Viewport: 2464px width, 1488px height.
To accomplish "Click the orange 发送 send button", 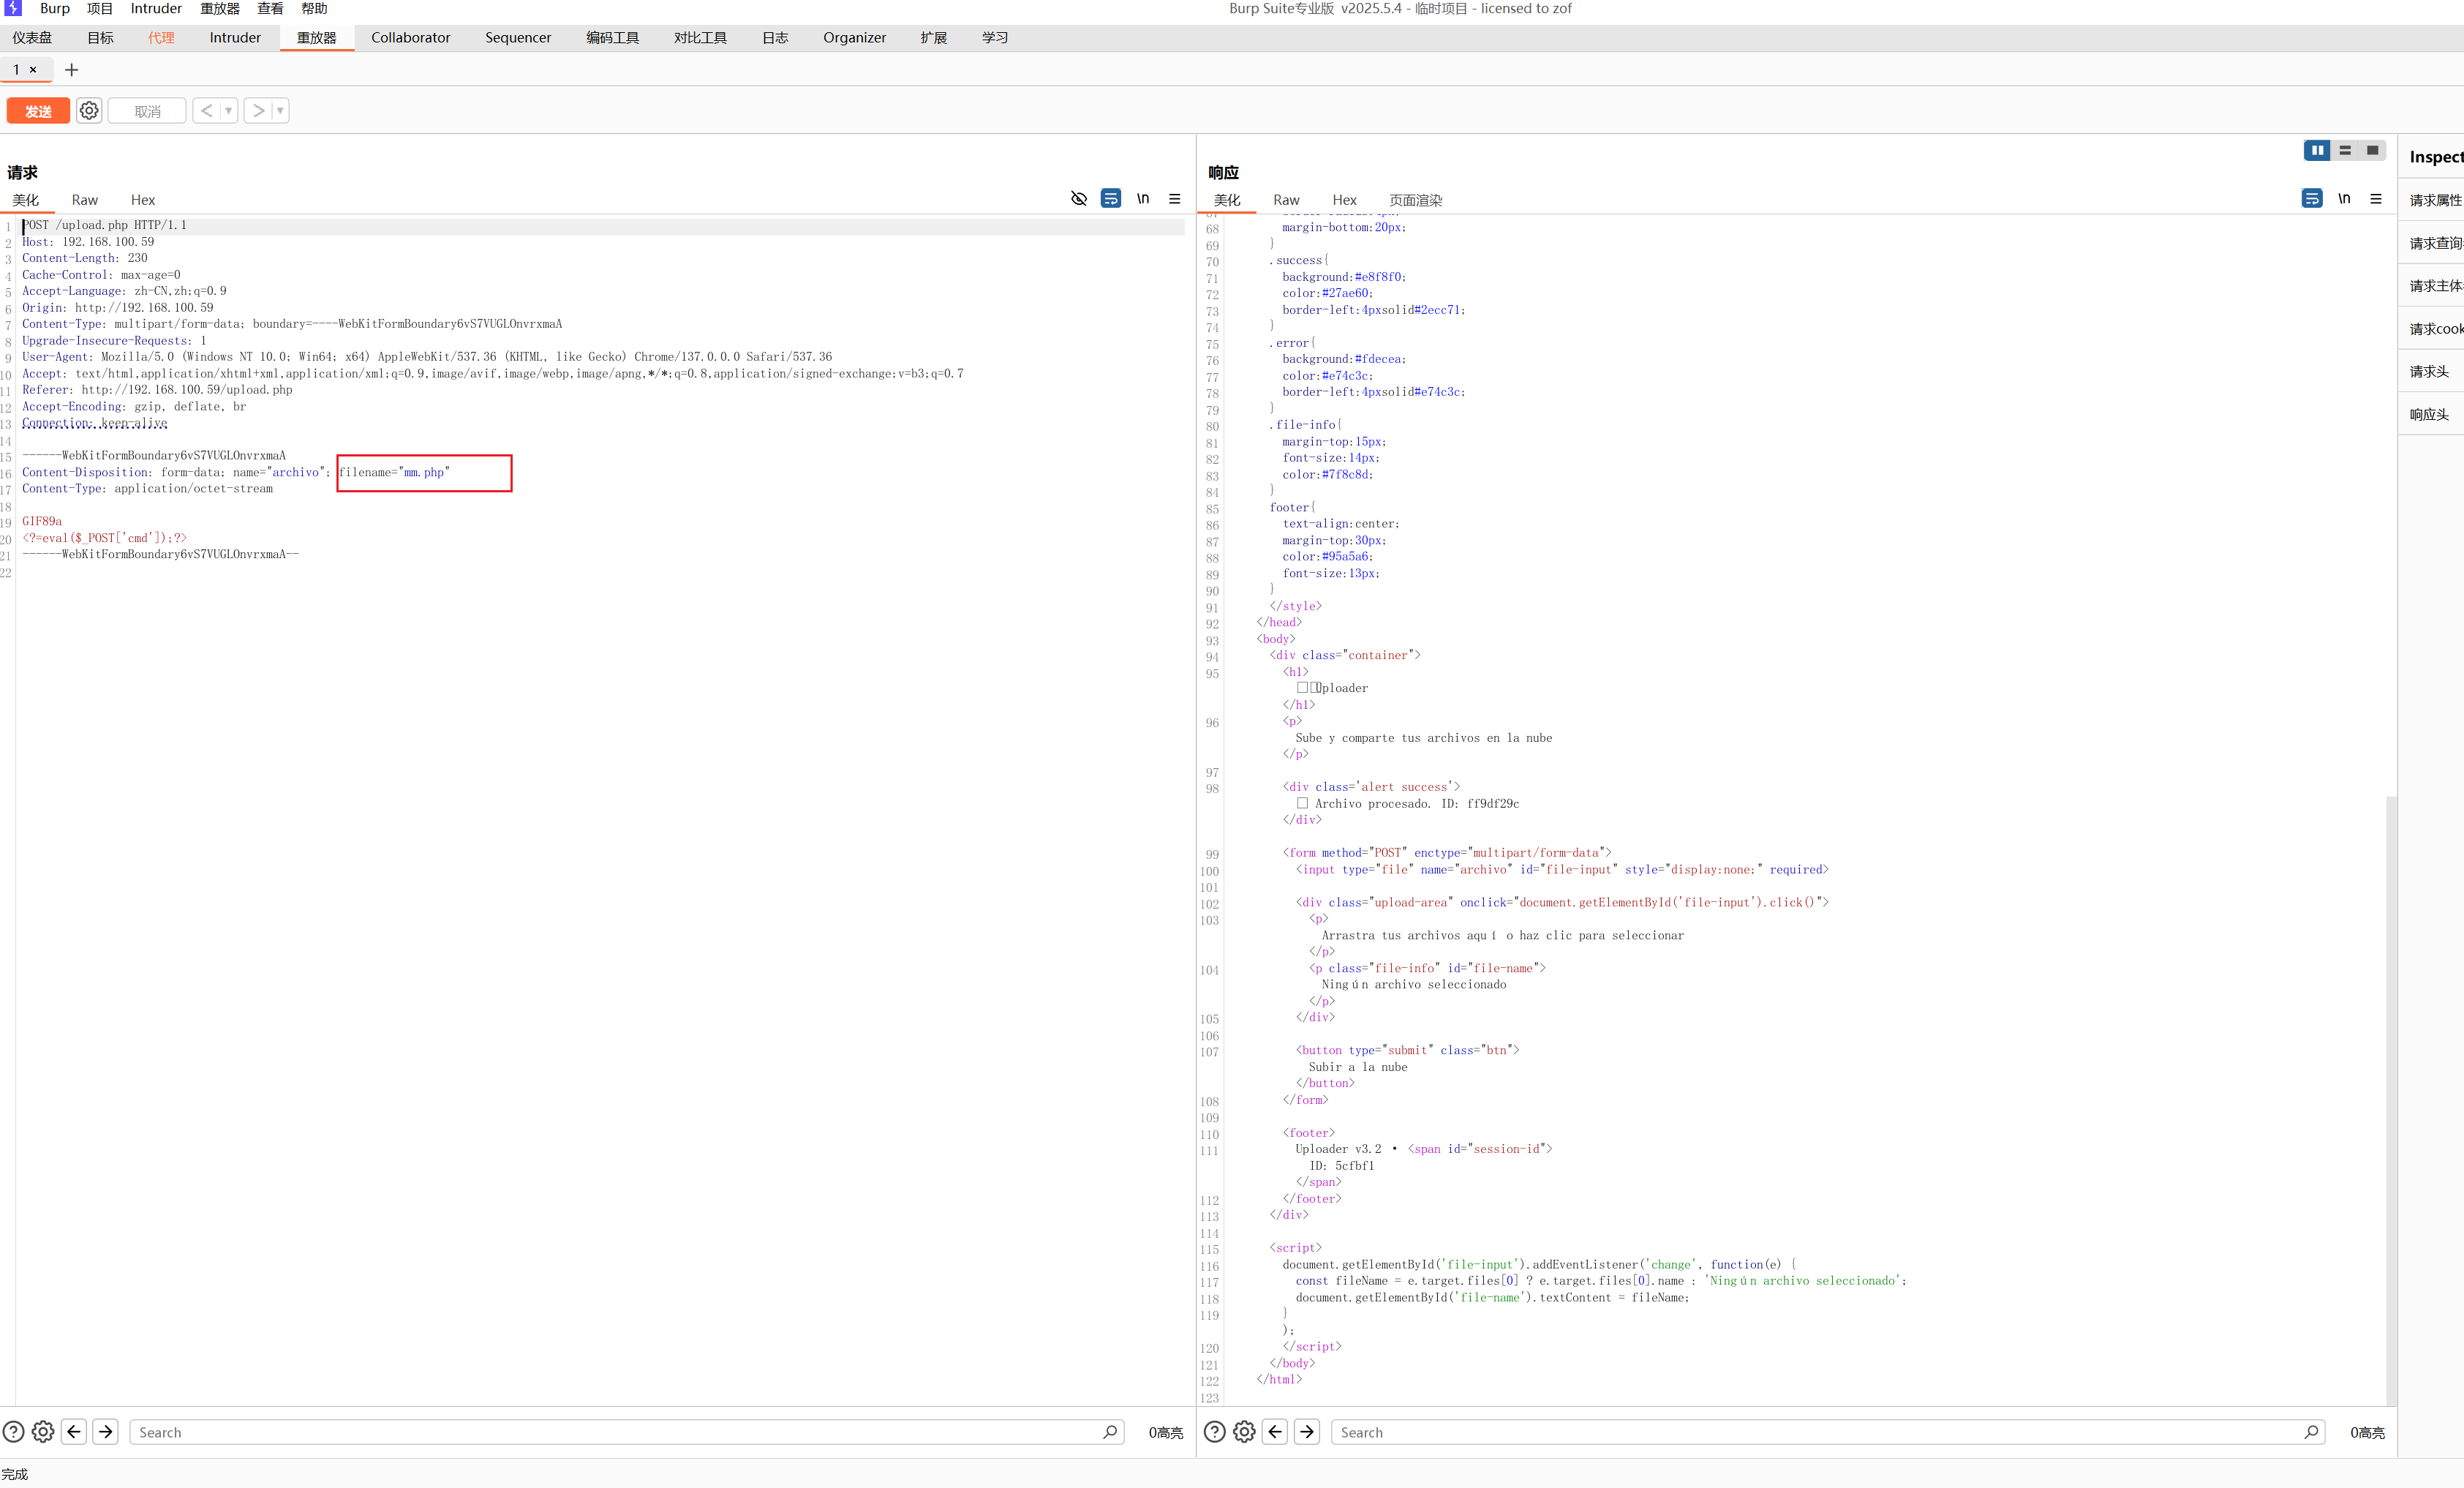I will tap(38, 111).
